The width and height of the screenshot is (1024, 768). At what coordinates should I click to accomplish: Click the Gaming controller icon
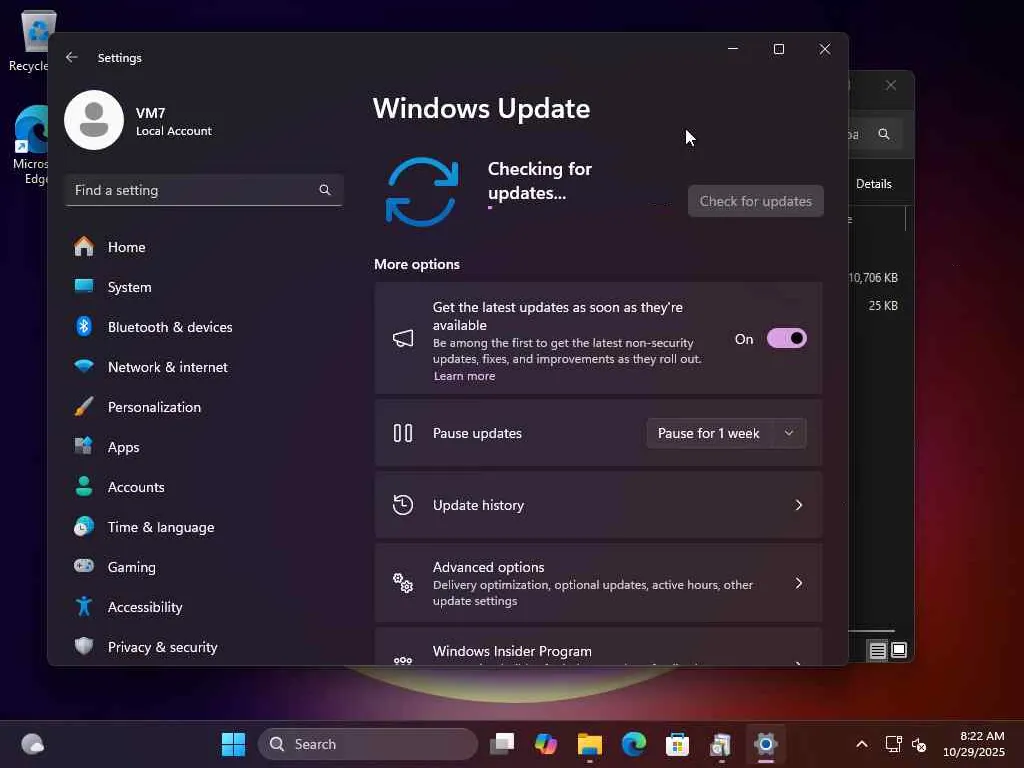[x=84, y=566]
